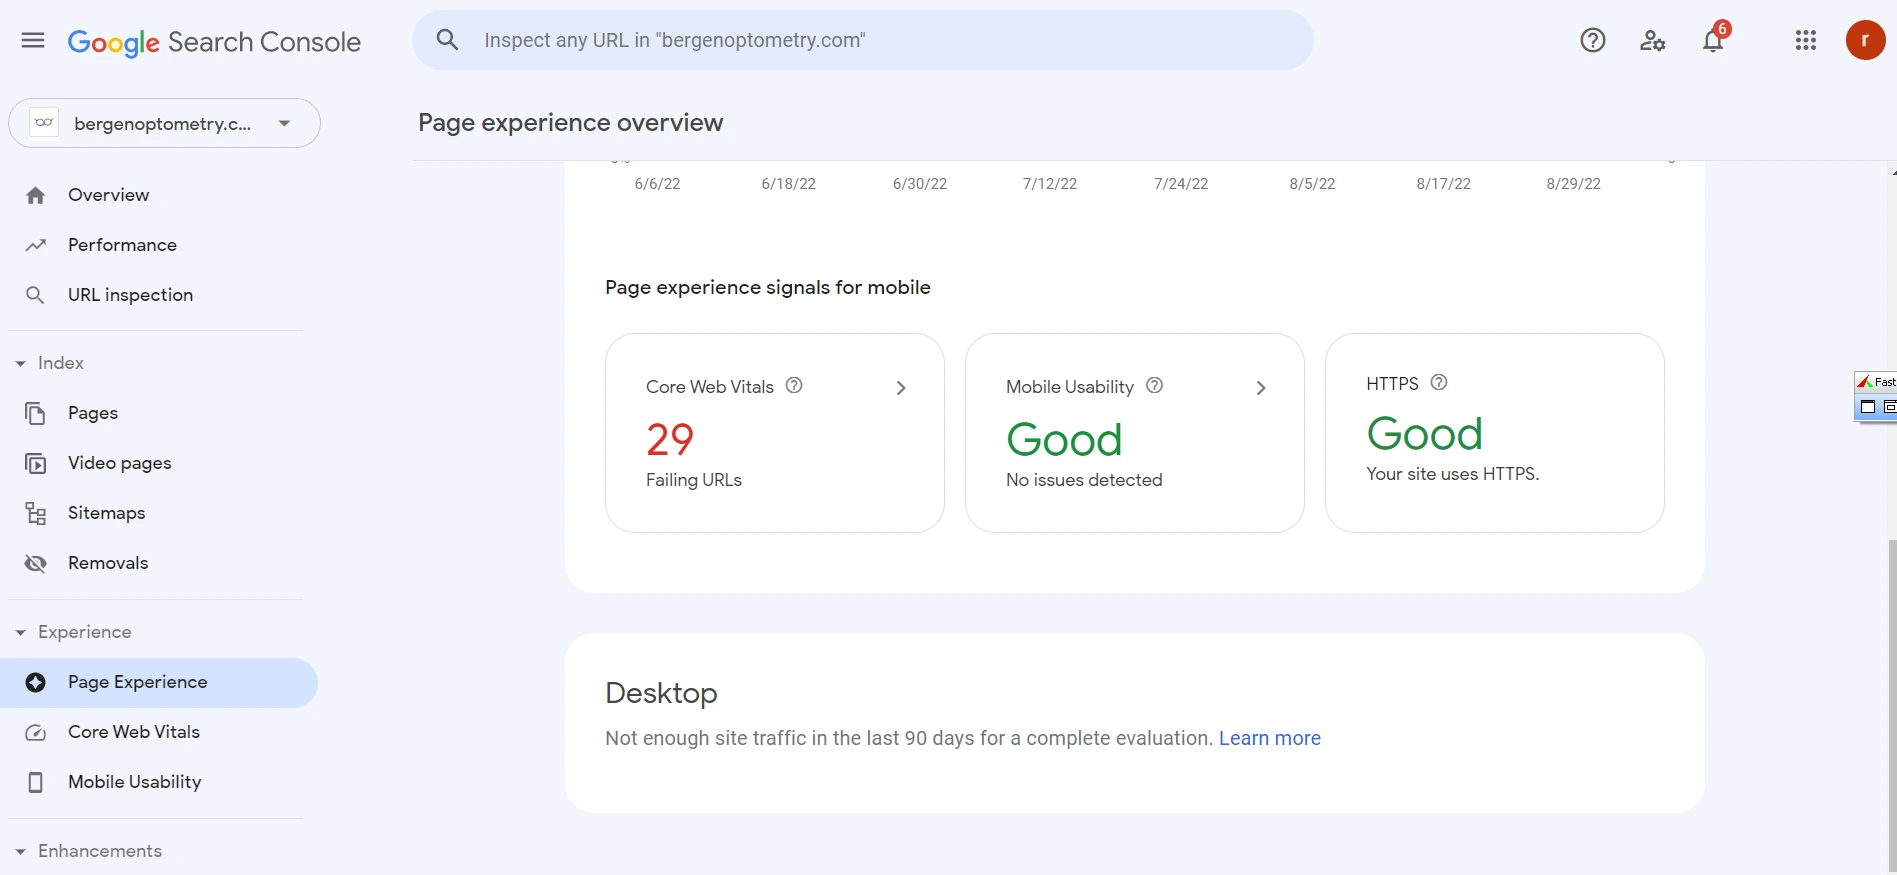The width and height of the screenshot is (1897, 875).
Task: Open Video pages in sidebar
Action: (120, 463)
